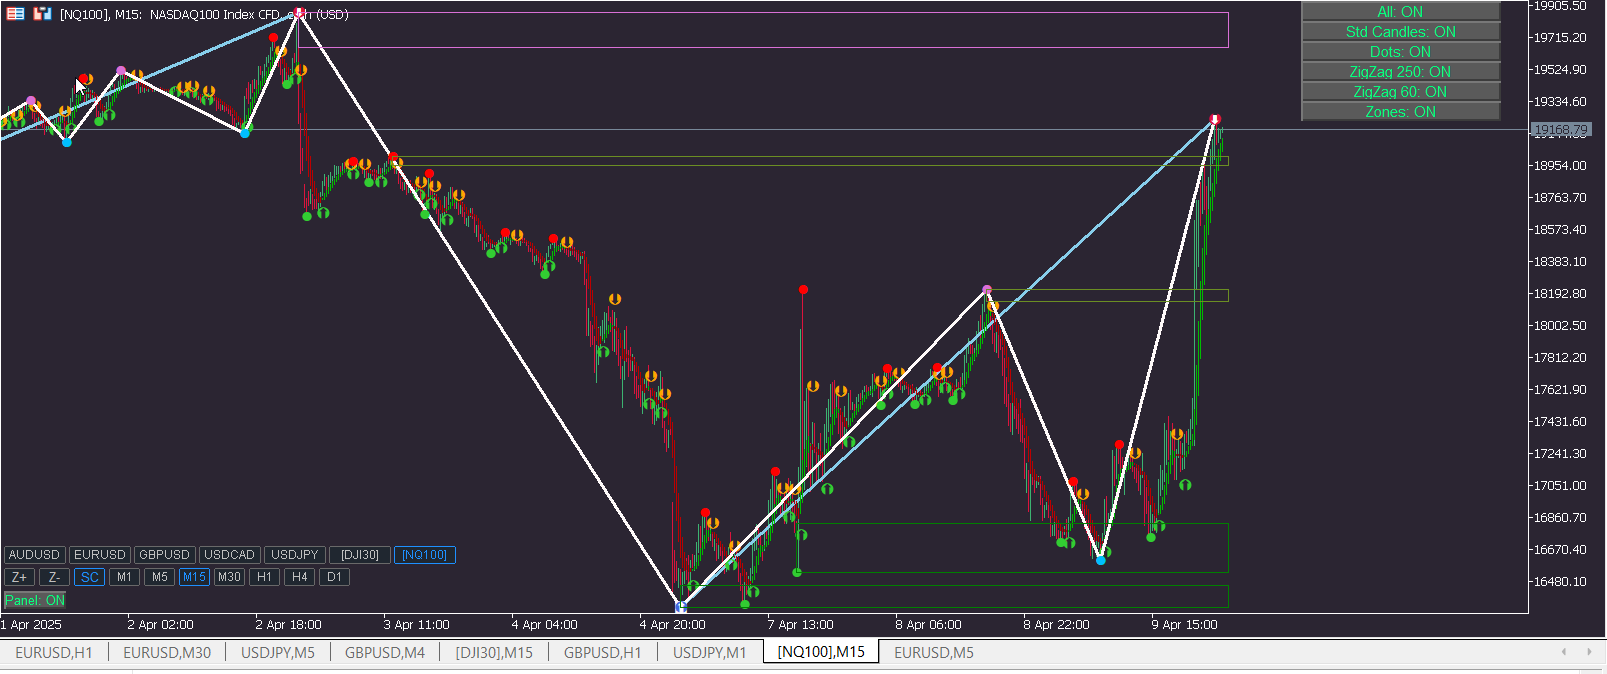Click the current price label 19168.79

click(1561, 130)
